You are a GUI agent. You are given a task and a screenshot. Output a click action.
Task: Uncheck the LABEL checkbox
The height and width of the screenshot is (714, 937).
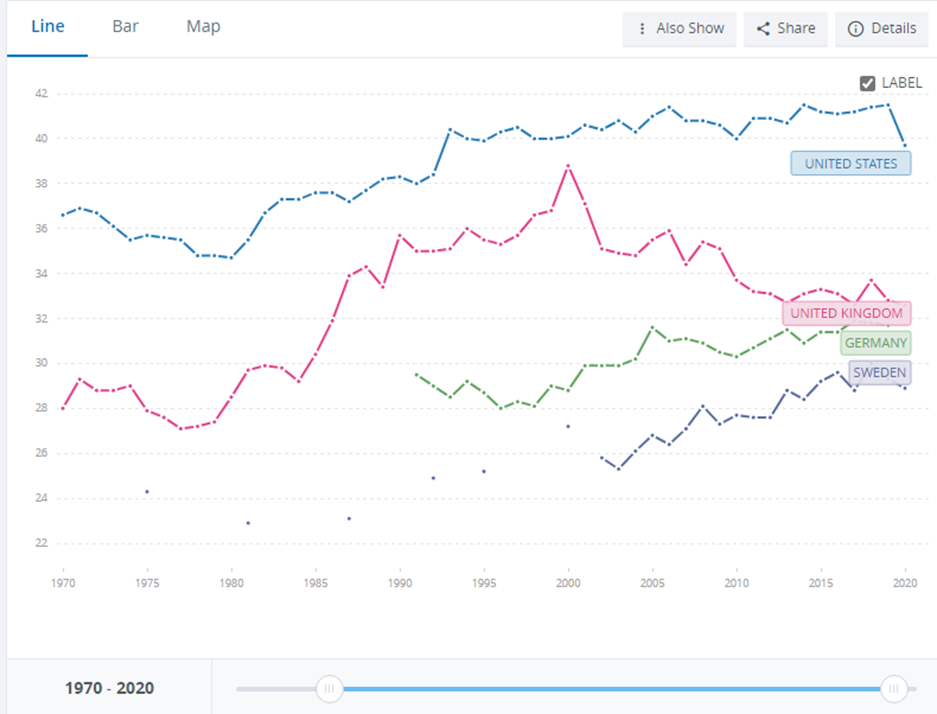coord(868,84)
